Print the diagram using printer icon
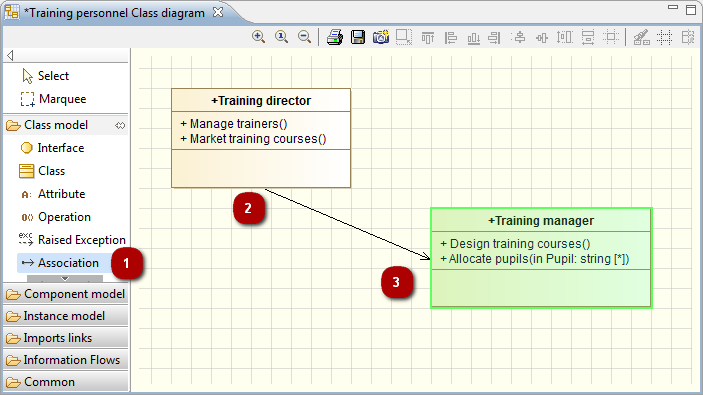This screenshot has height=395, width=703. point(334,37)
